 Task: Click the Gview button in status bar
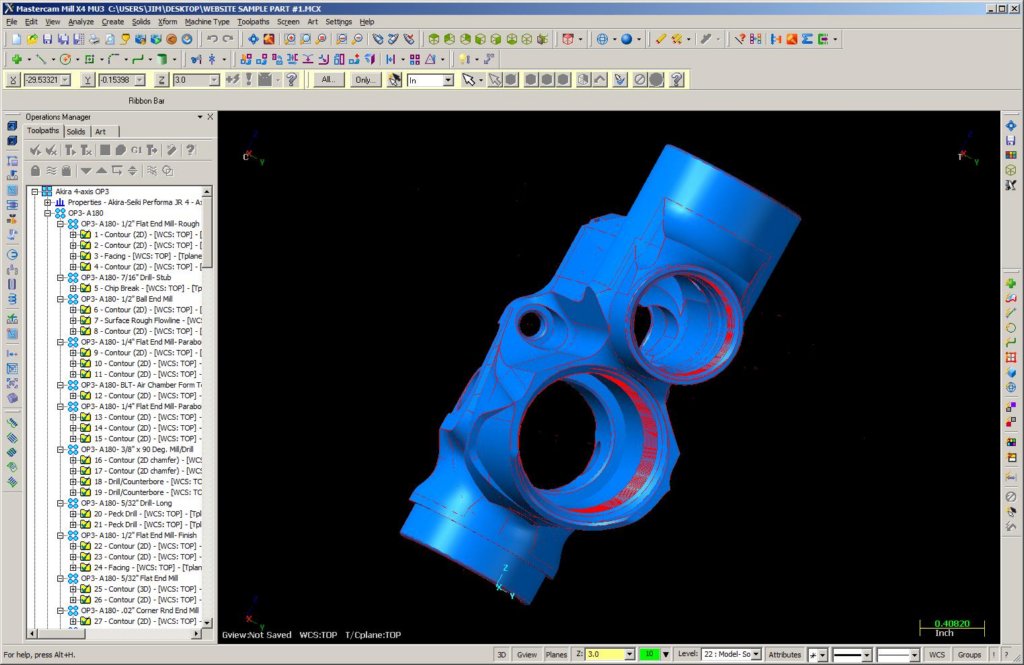tap(526, 654)
